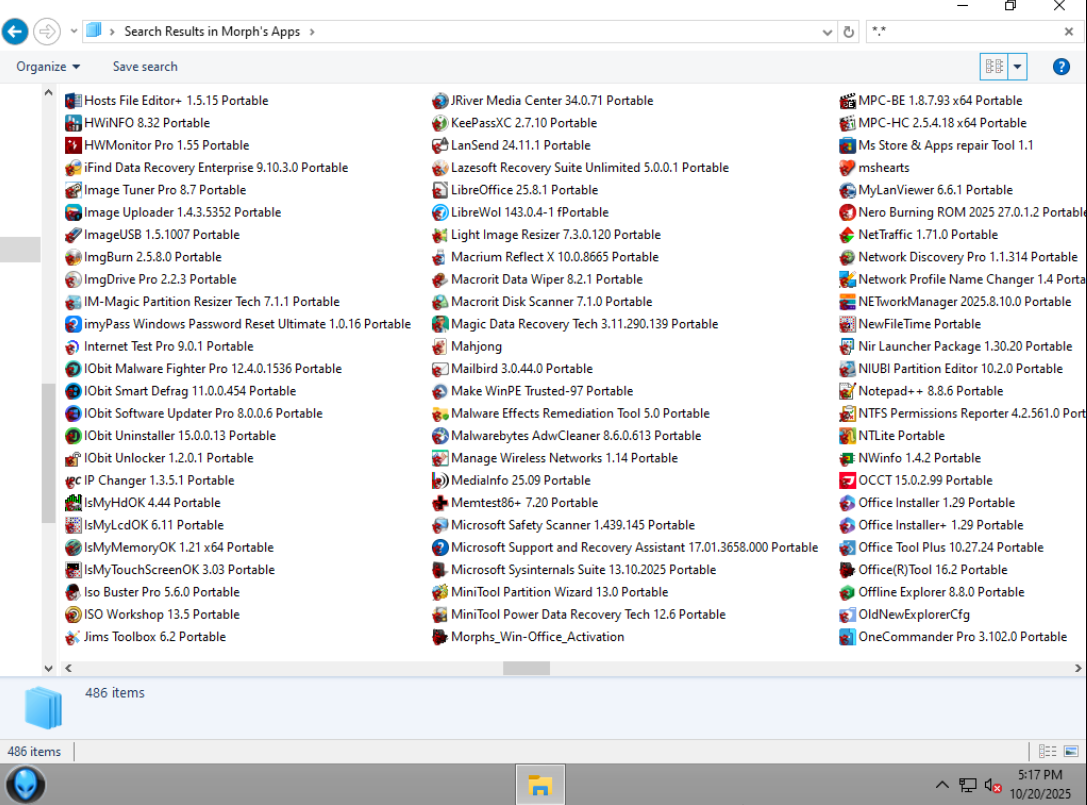
Task: Select the msHearts icon
Action: [x=847, y=168]
